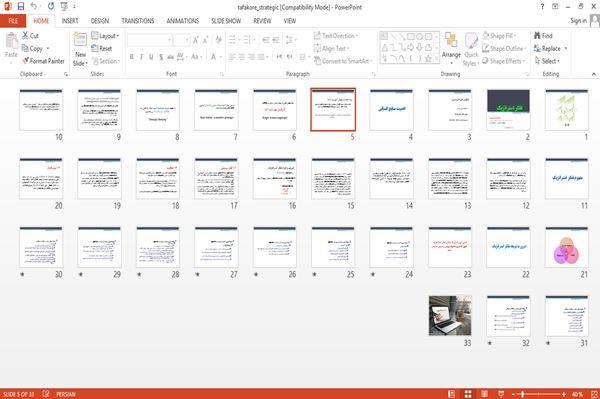Click Sign in link

point(578,21)
